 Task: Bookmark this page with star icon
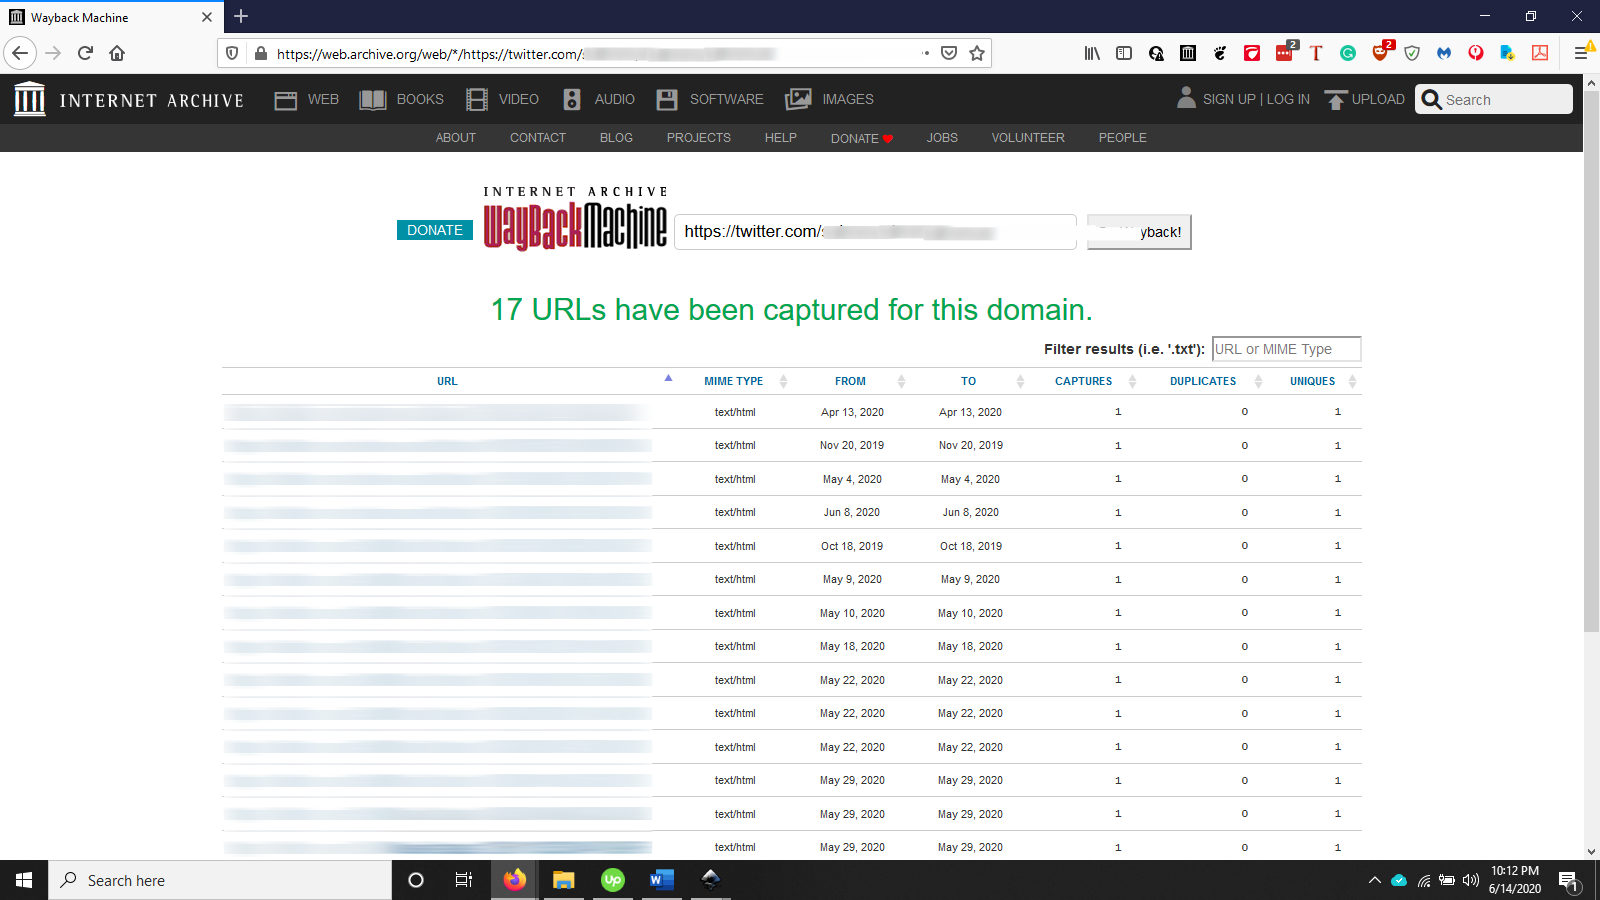[x=977, y=53]
